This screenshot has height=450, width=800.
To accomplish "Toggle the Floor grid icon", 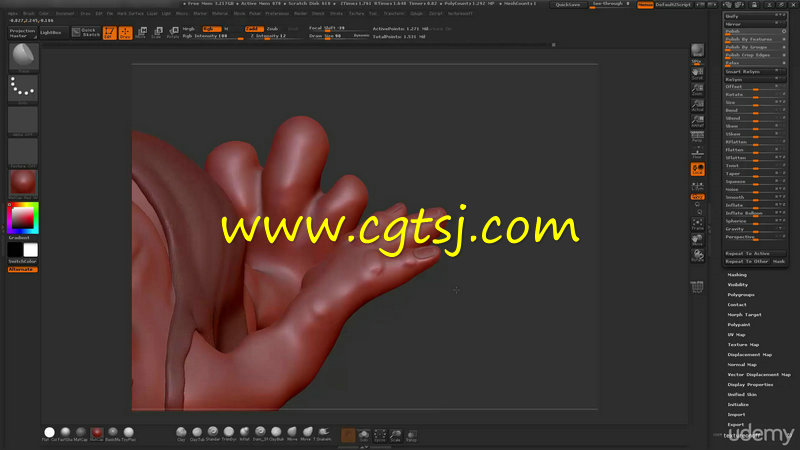I will pos(697,153).
